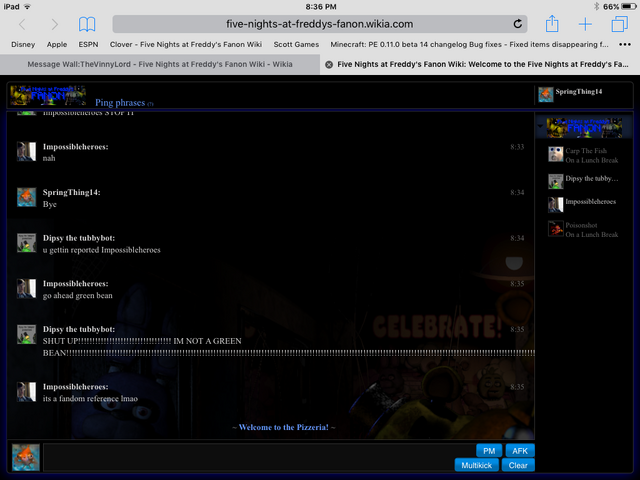Viewport: 640px width, 480px height.
Task: Tap the 8:36 PM clock
Action: [x=321, y=7]
